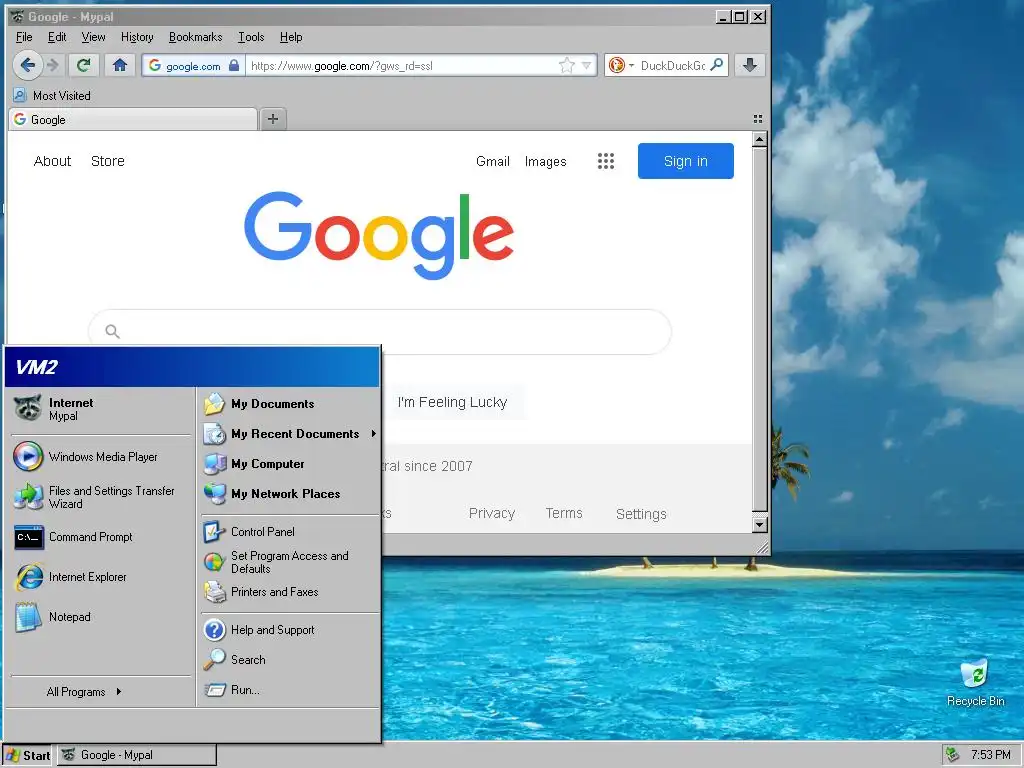Open Notepad from Start menu
The image size is (1024, 768).
pyautogui.click(x=101, y=616)
